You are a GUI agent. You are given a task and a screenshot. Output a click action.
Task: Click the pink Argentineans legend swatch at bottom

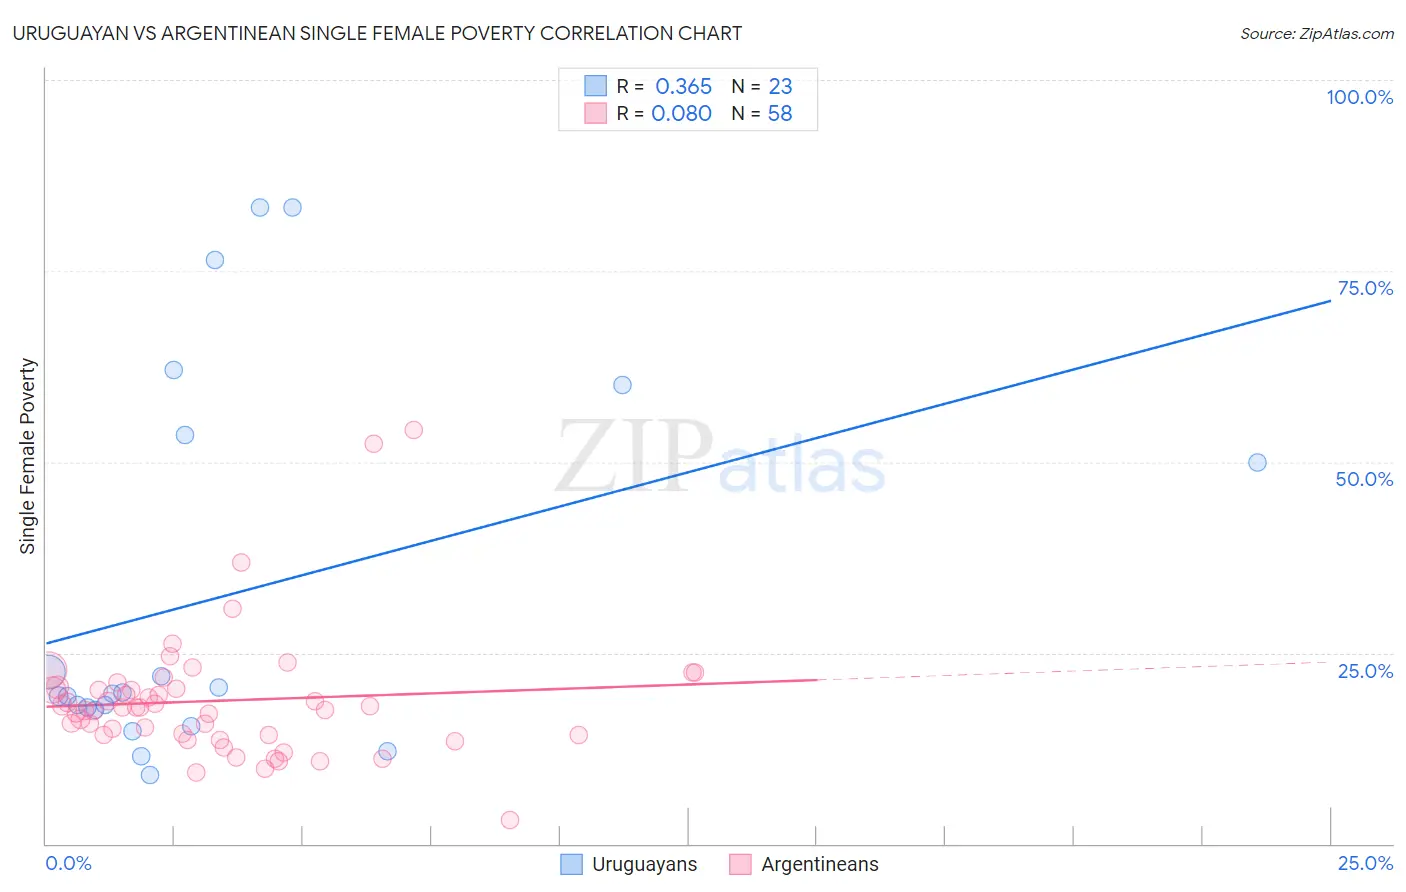tap(740, 864)
